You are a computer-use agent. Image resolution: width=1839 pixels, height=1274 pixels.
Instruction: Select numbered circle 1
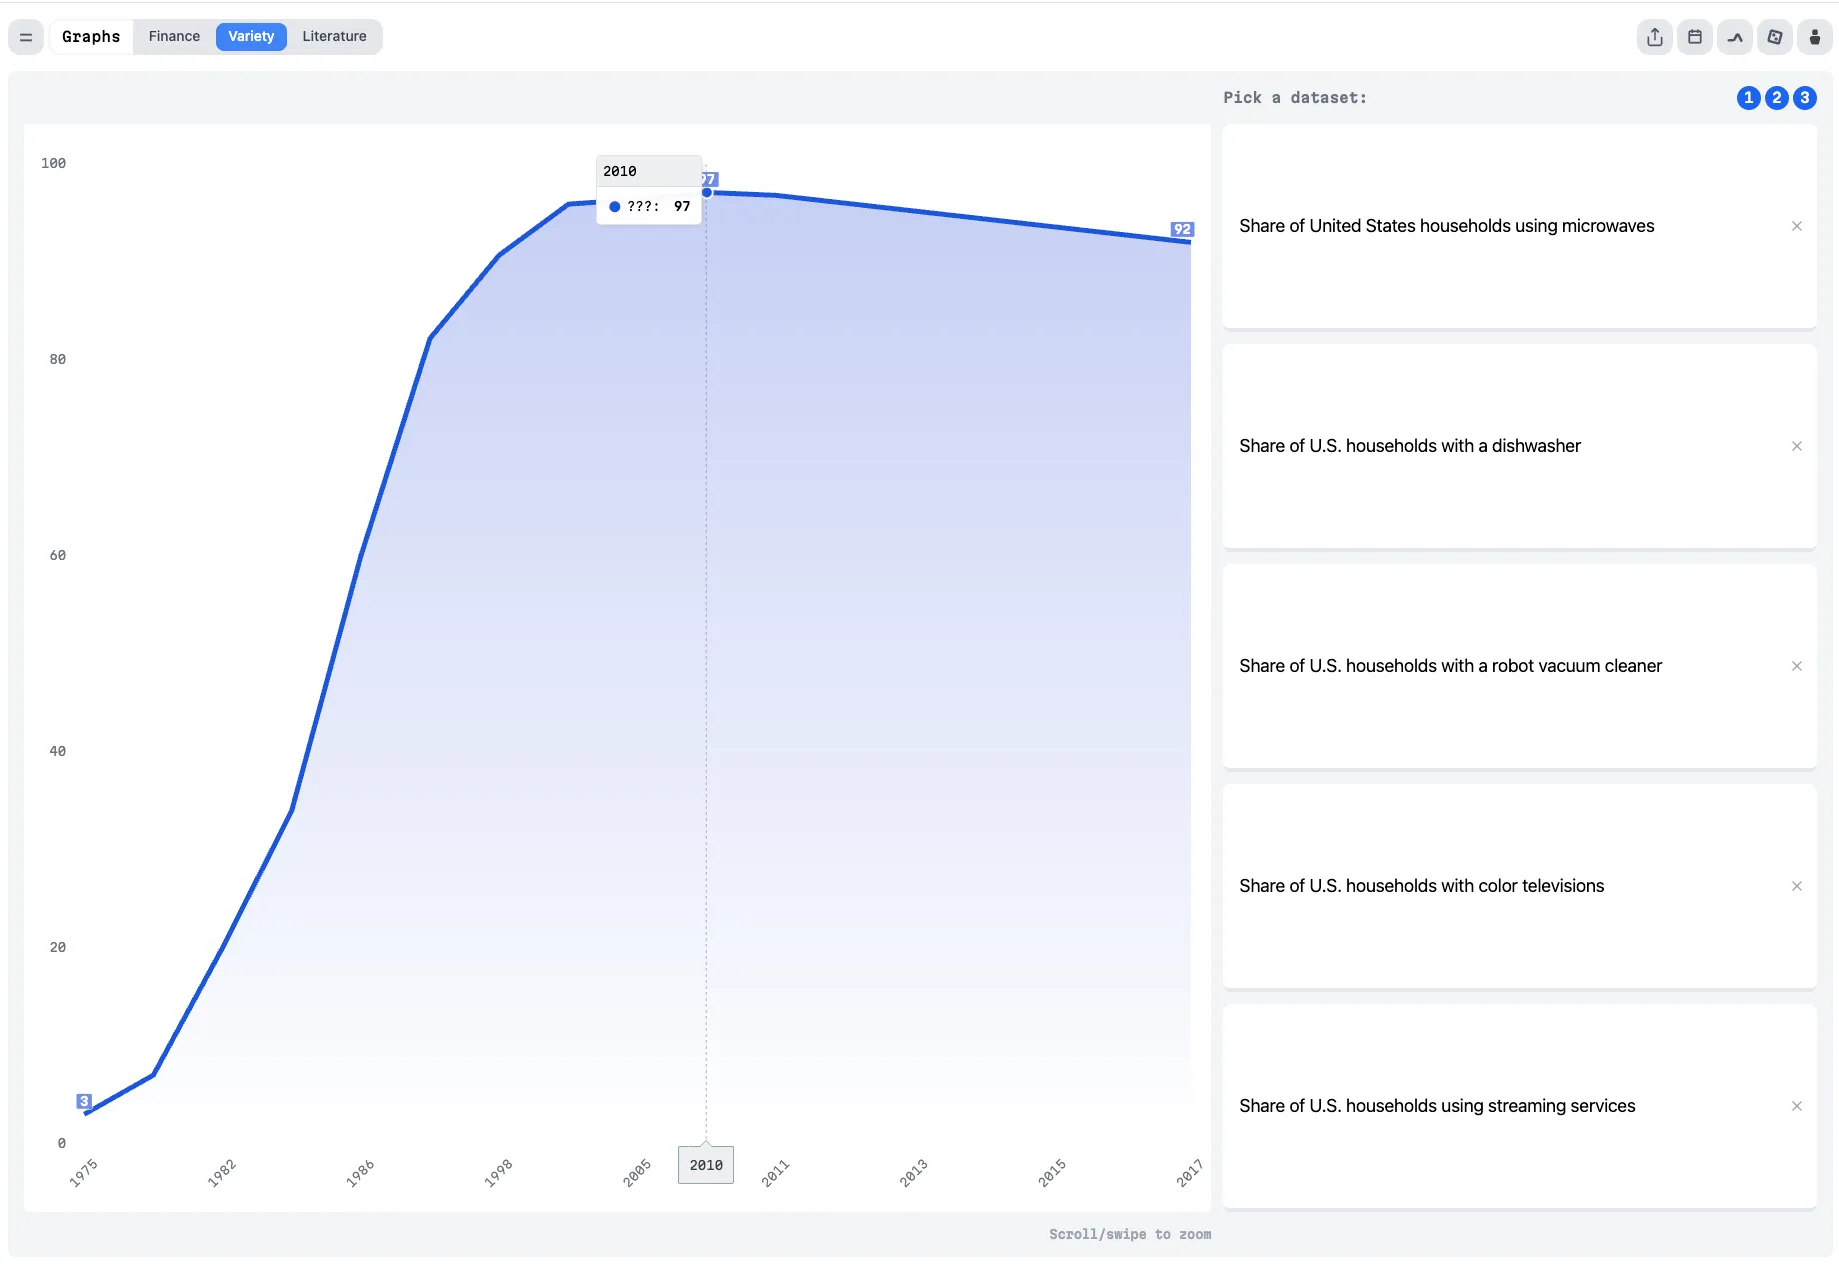pyautogui.click(x=1748, y=98)
